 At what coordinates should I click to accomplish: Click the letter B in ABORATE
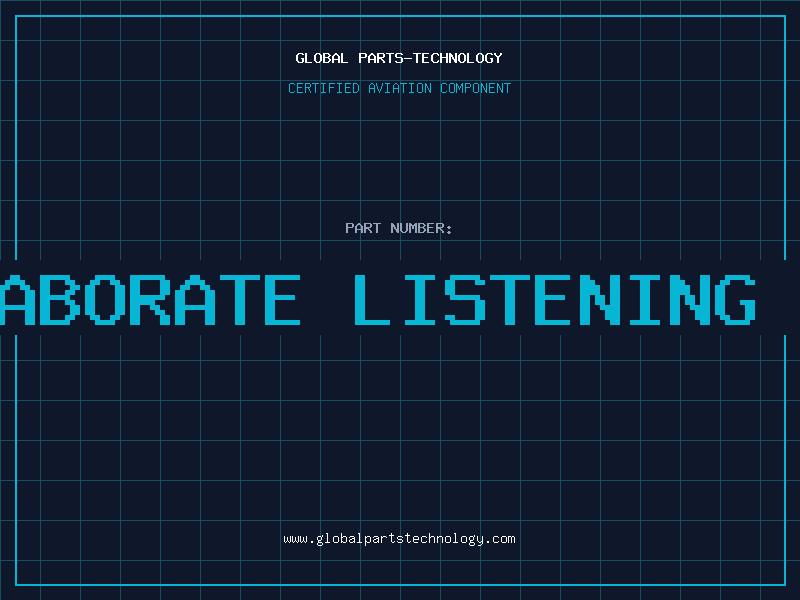click(x=60, y=299)
